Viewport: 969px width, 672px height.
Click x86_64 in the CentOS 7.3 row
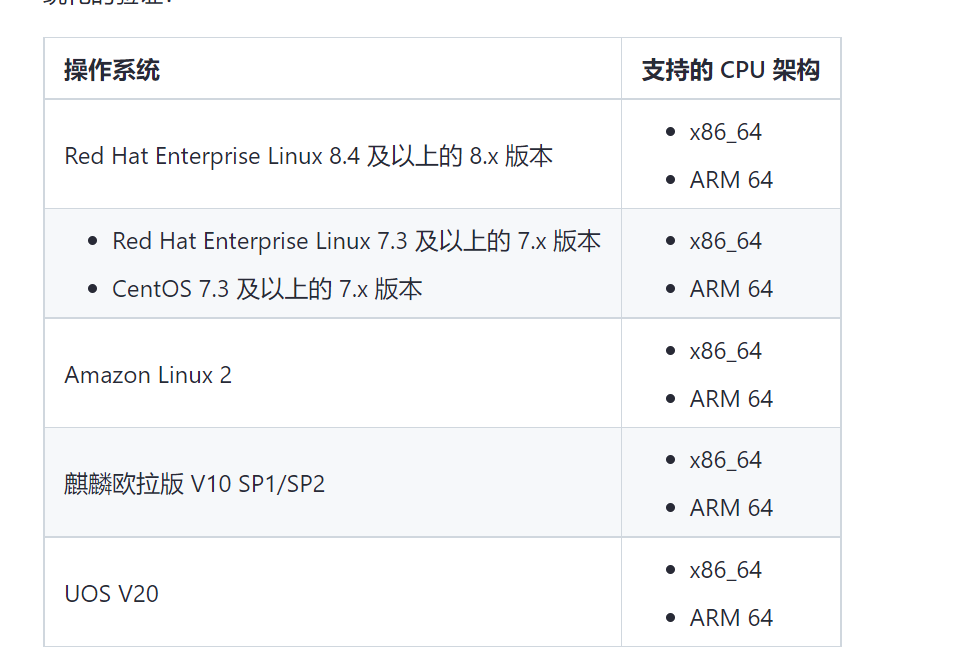click(726, 241)
